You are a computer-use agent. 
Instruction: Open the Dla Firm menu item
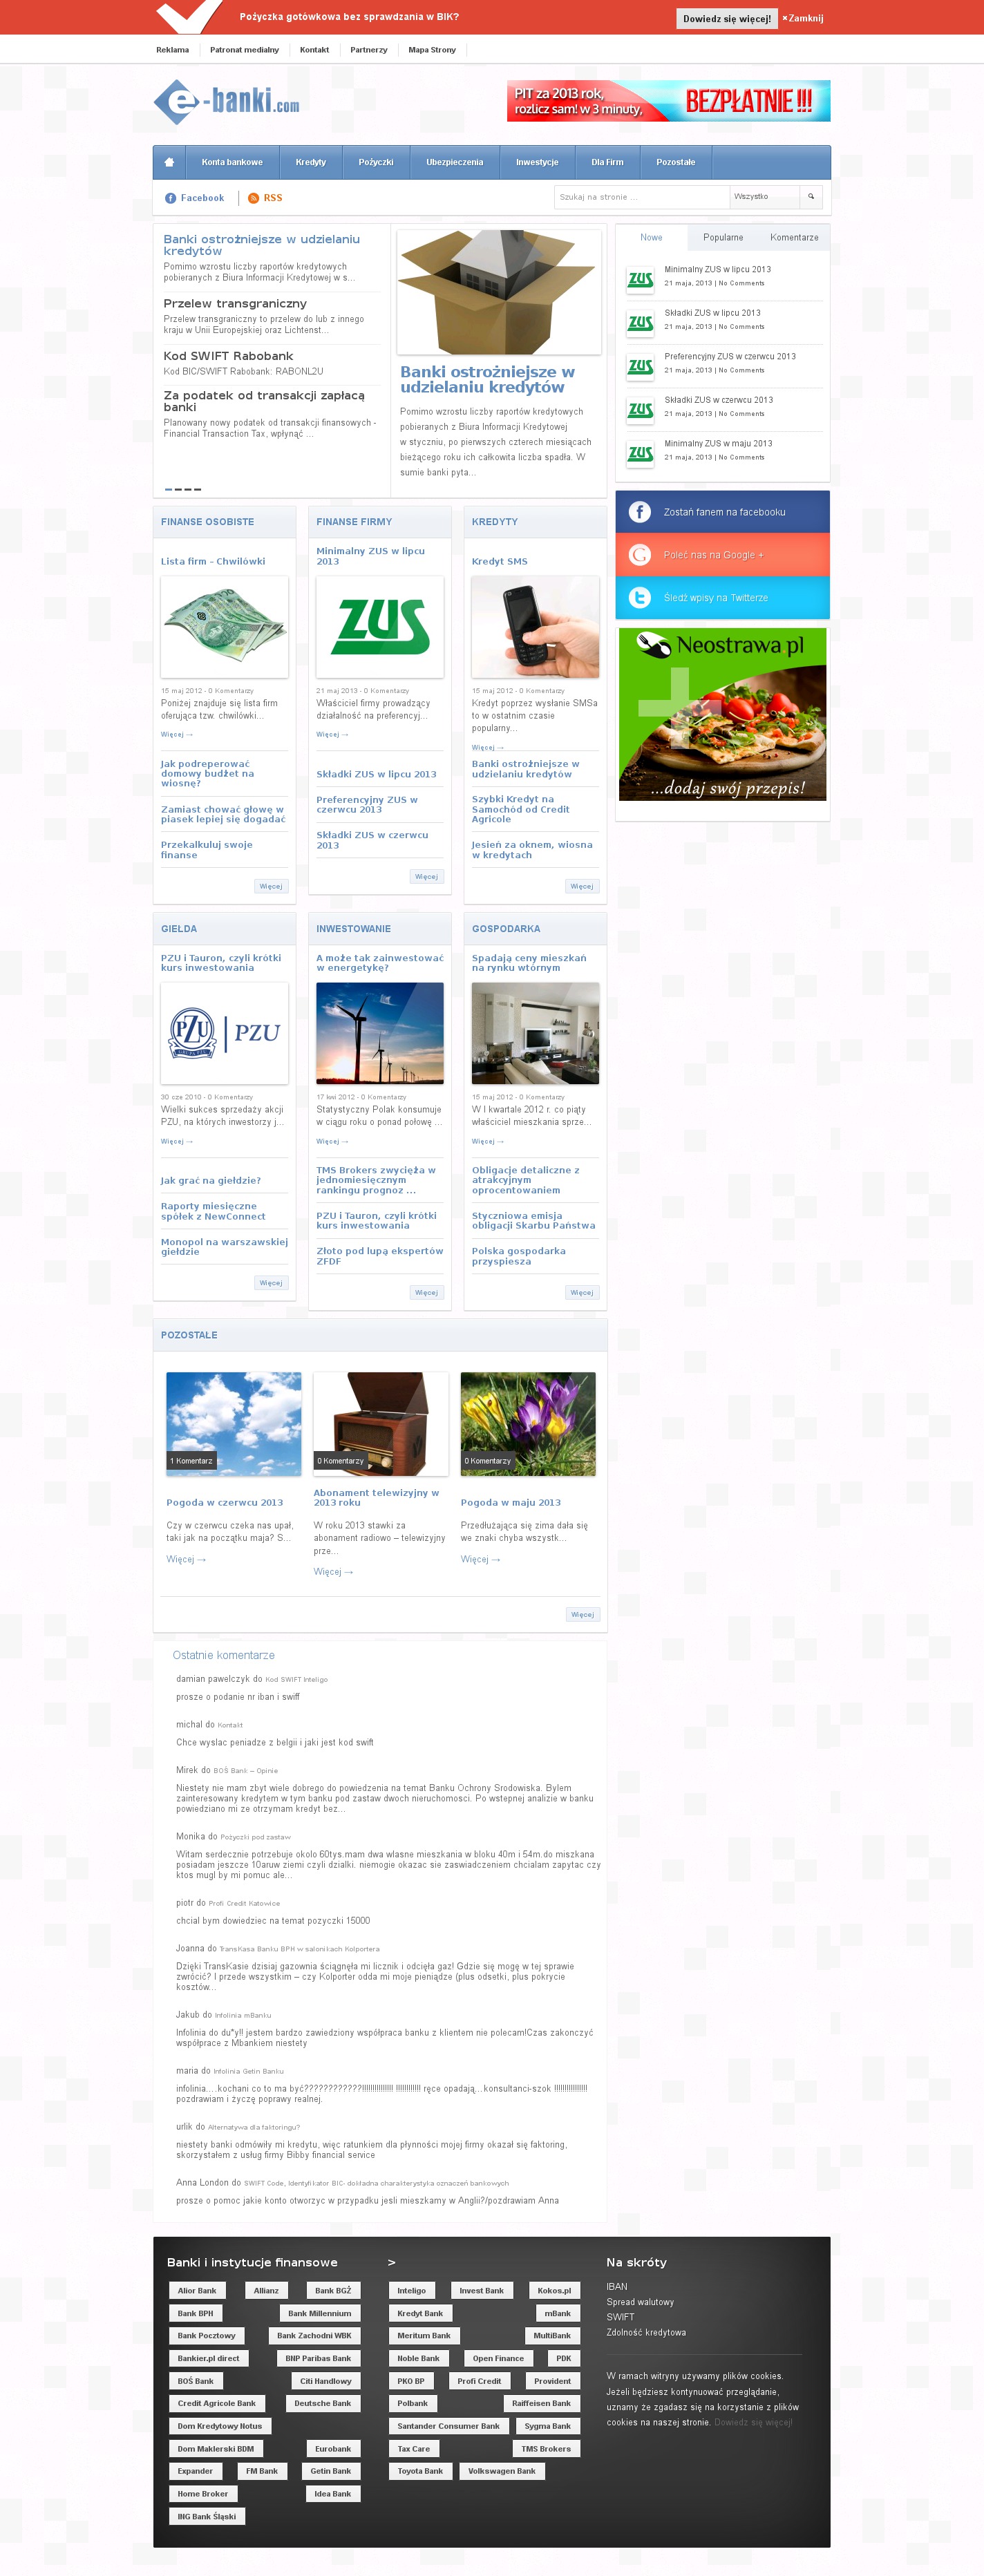pos(607,162)
